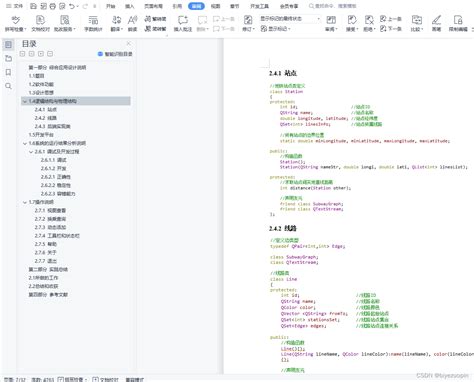474x382 pixels.
Task: Select the ink pen (画笔) tool
Action: tap(436, 23)
